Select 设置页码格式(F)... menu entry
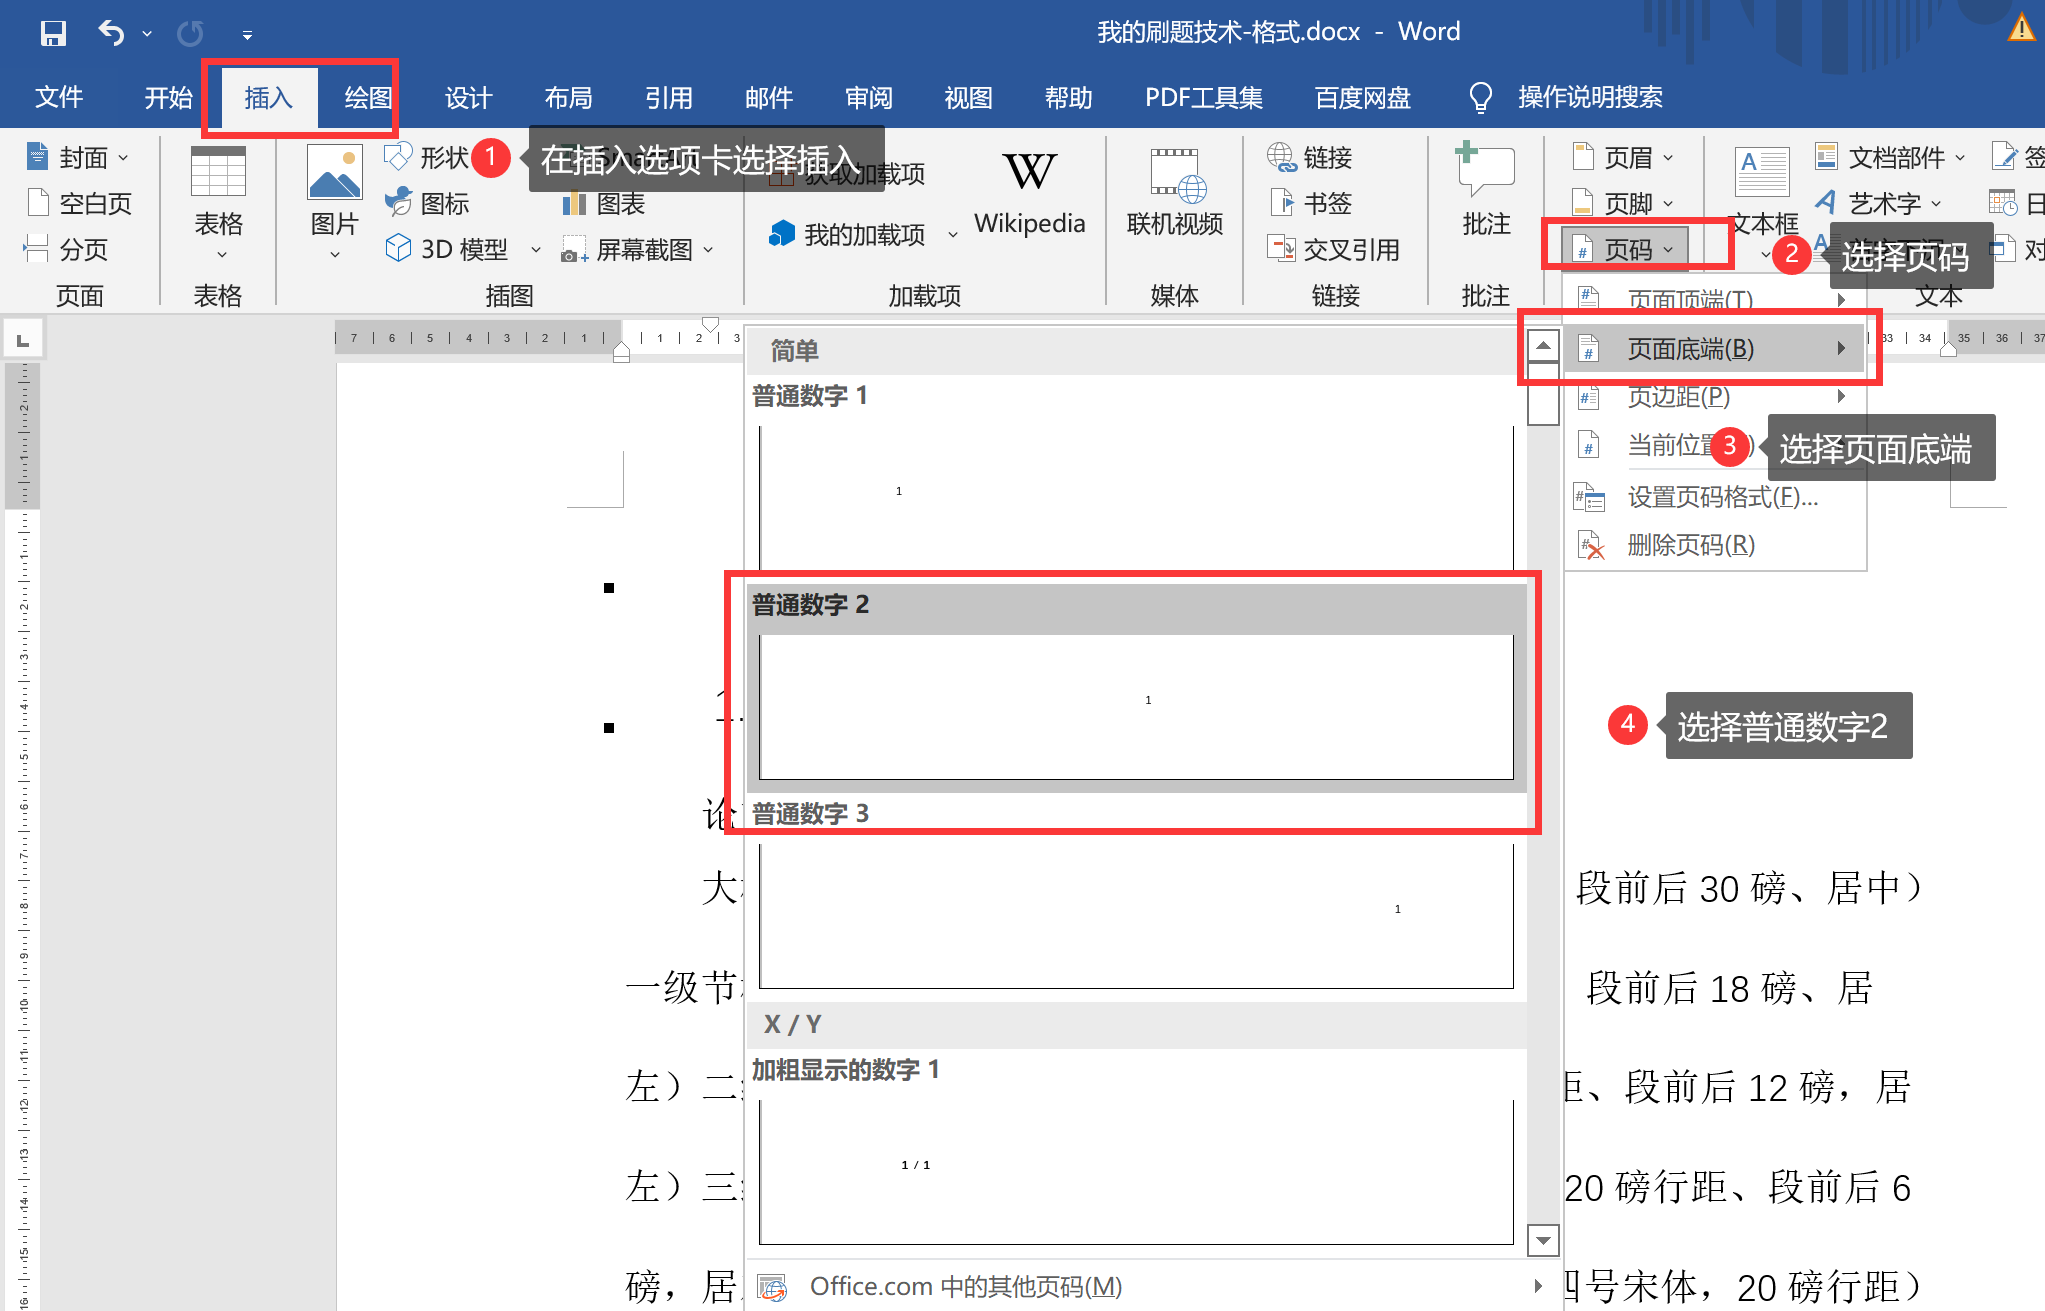 [x=1716, y=497]
